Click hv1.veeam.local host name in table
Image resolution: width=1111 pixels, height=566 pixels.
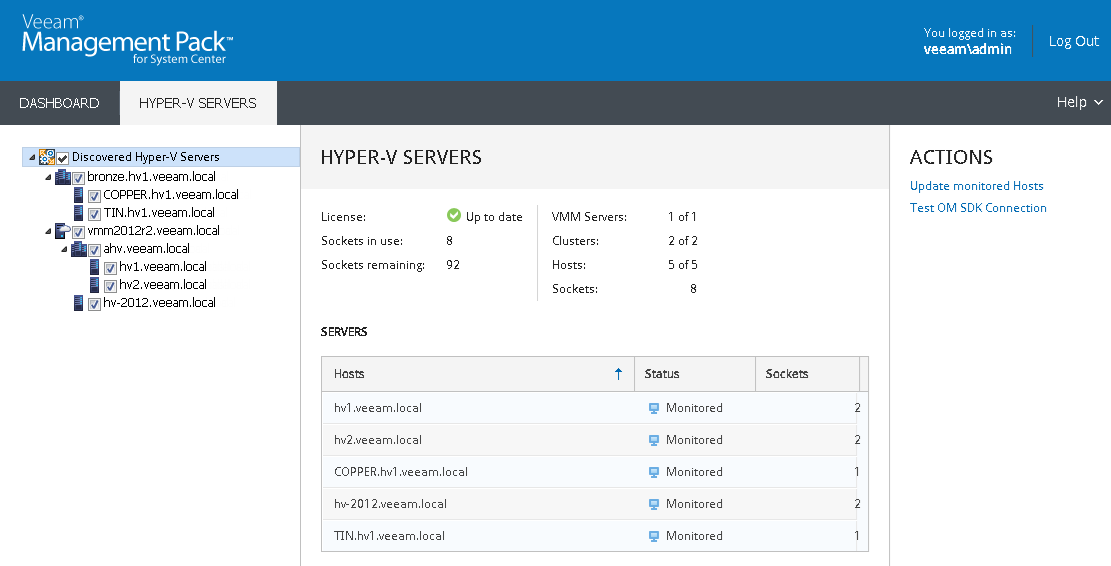click(x=378, y=408)
